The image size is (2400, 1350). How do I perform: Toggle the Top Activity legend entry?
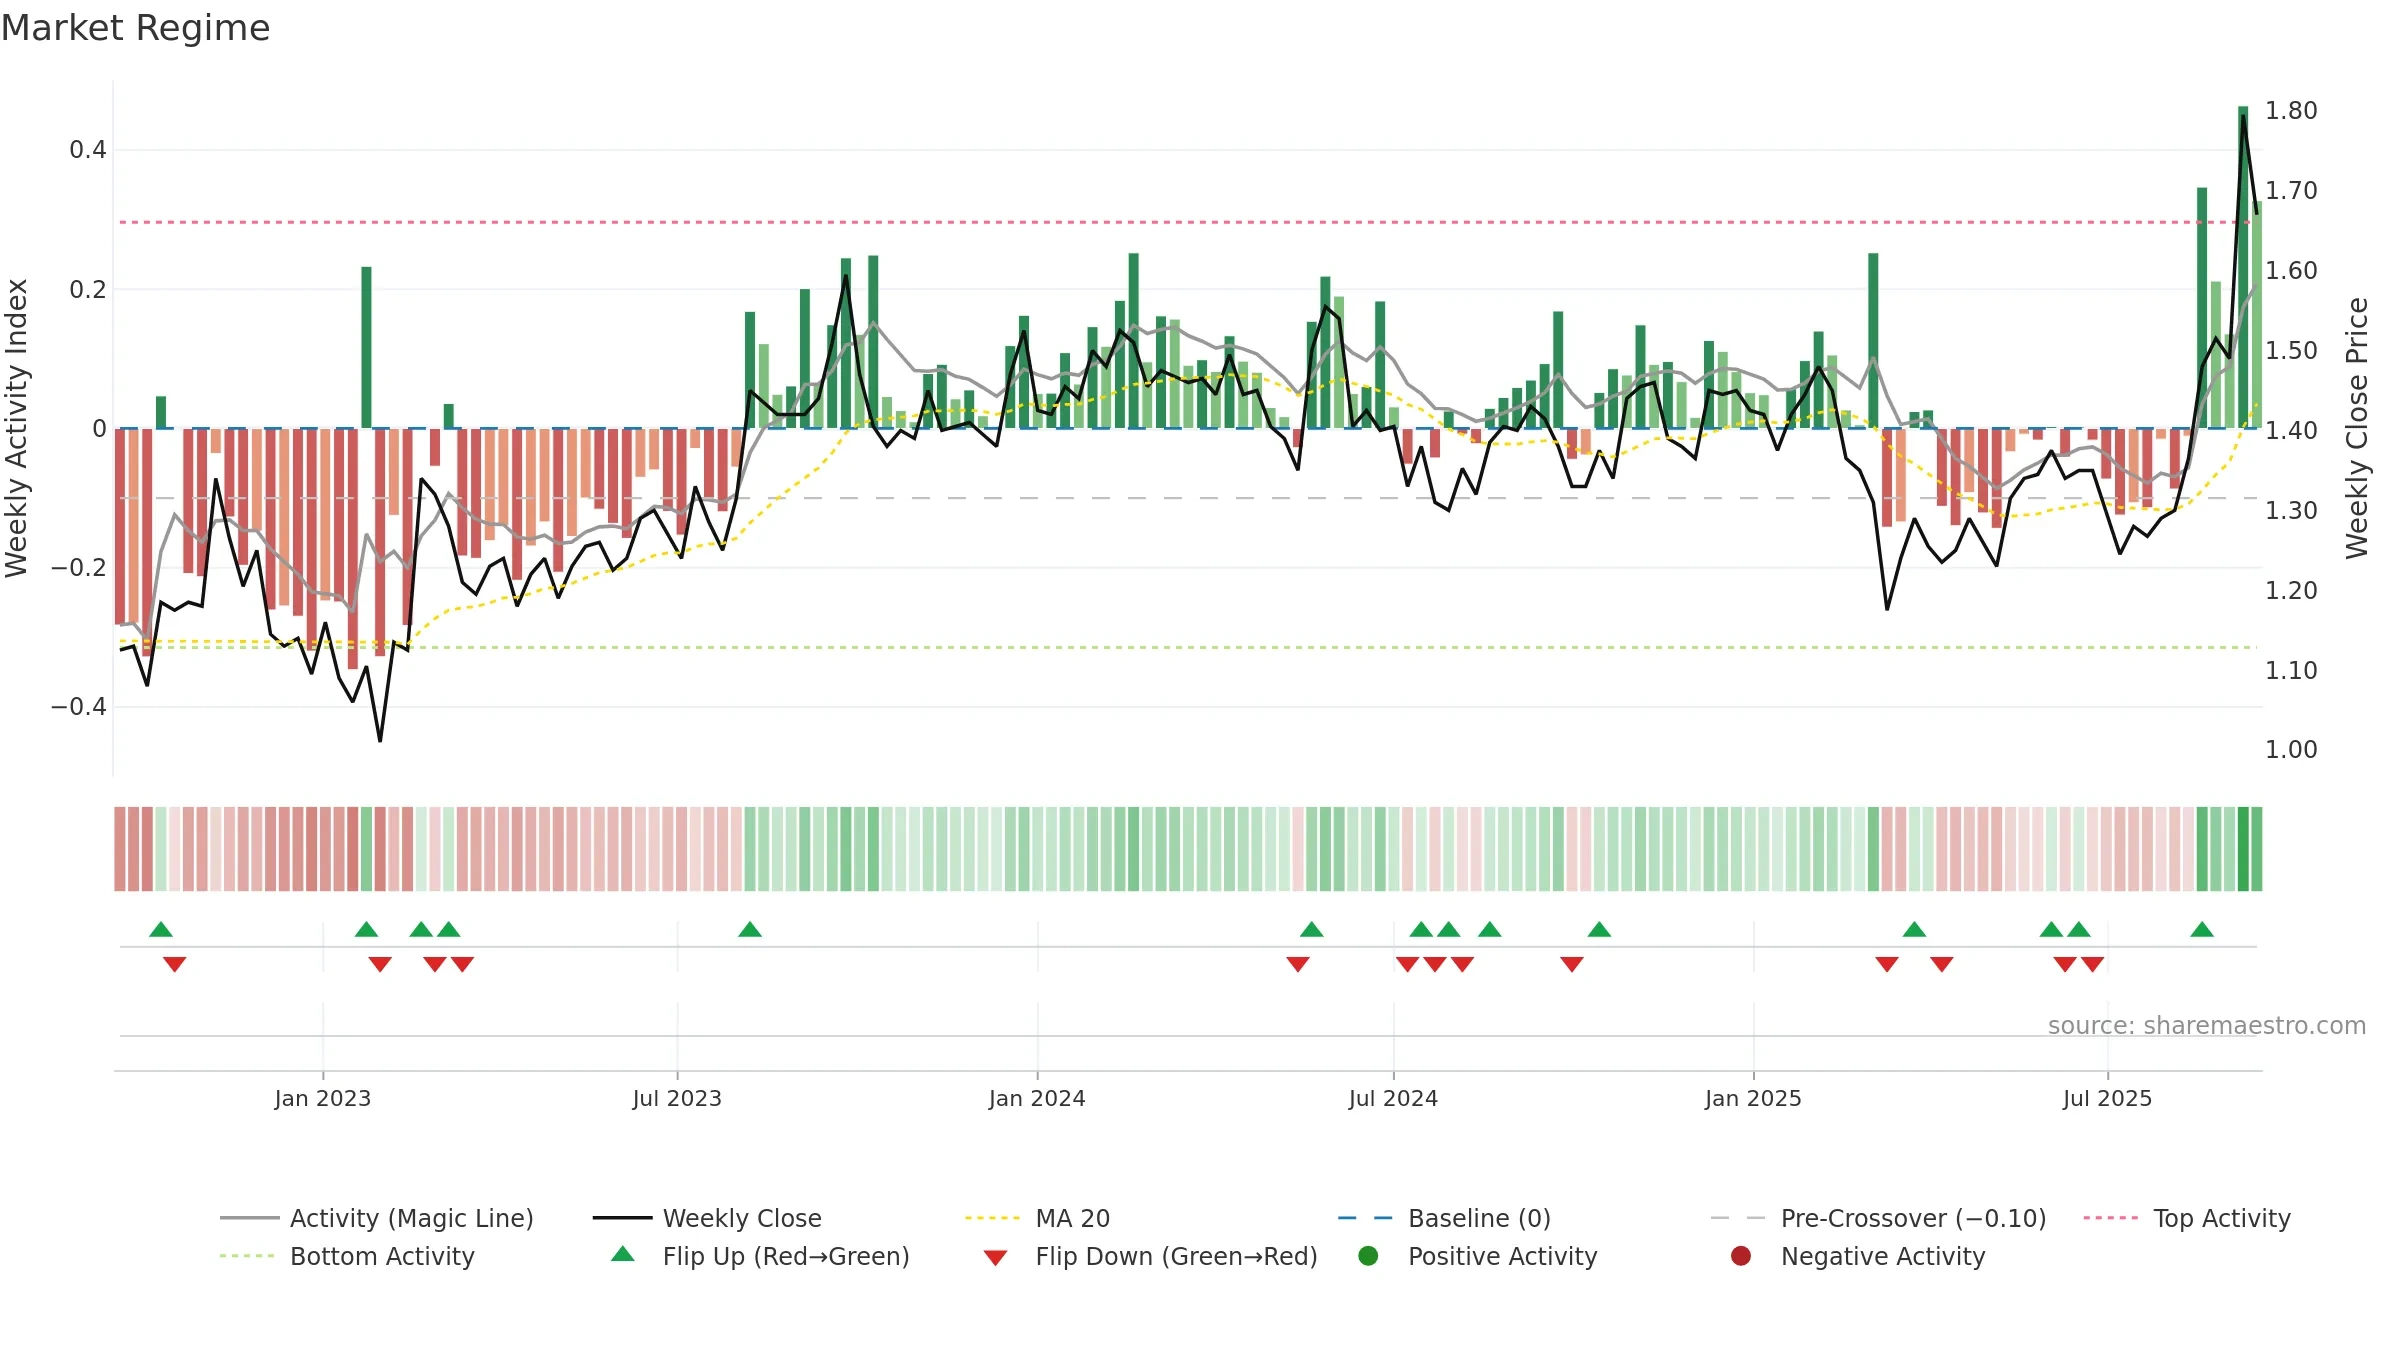(x=2186, y=1218)
